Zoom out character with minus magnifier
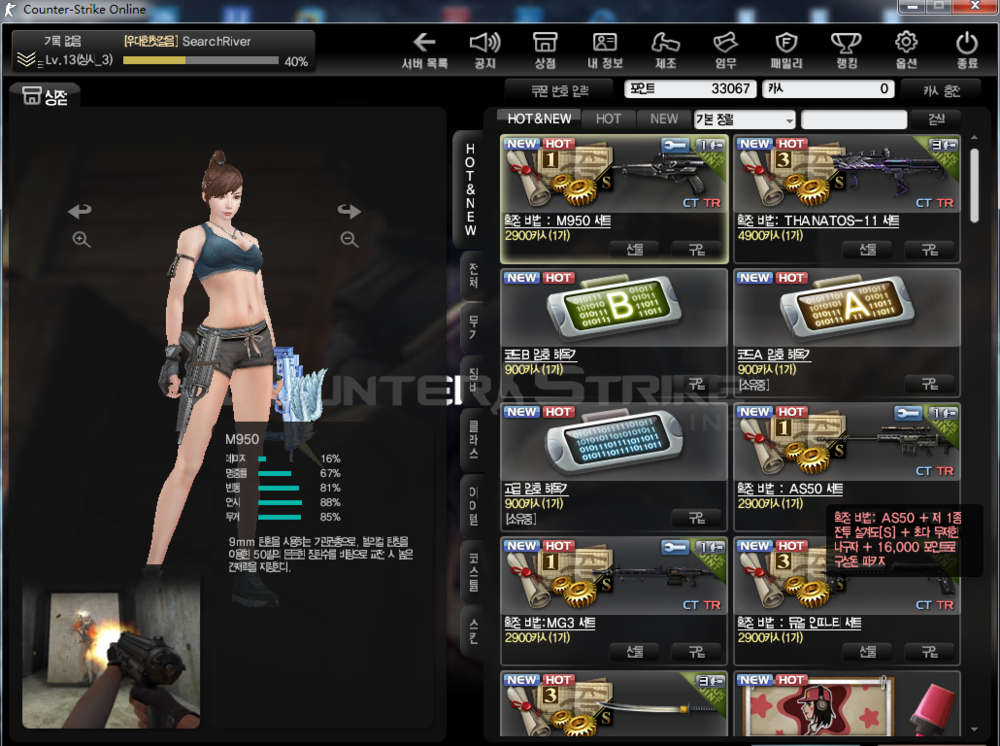Image resolution: width=1000 pixels, height=746 pixels. (349, 239)
